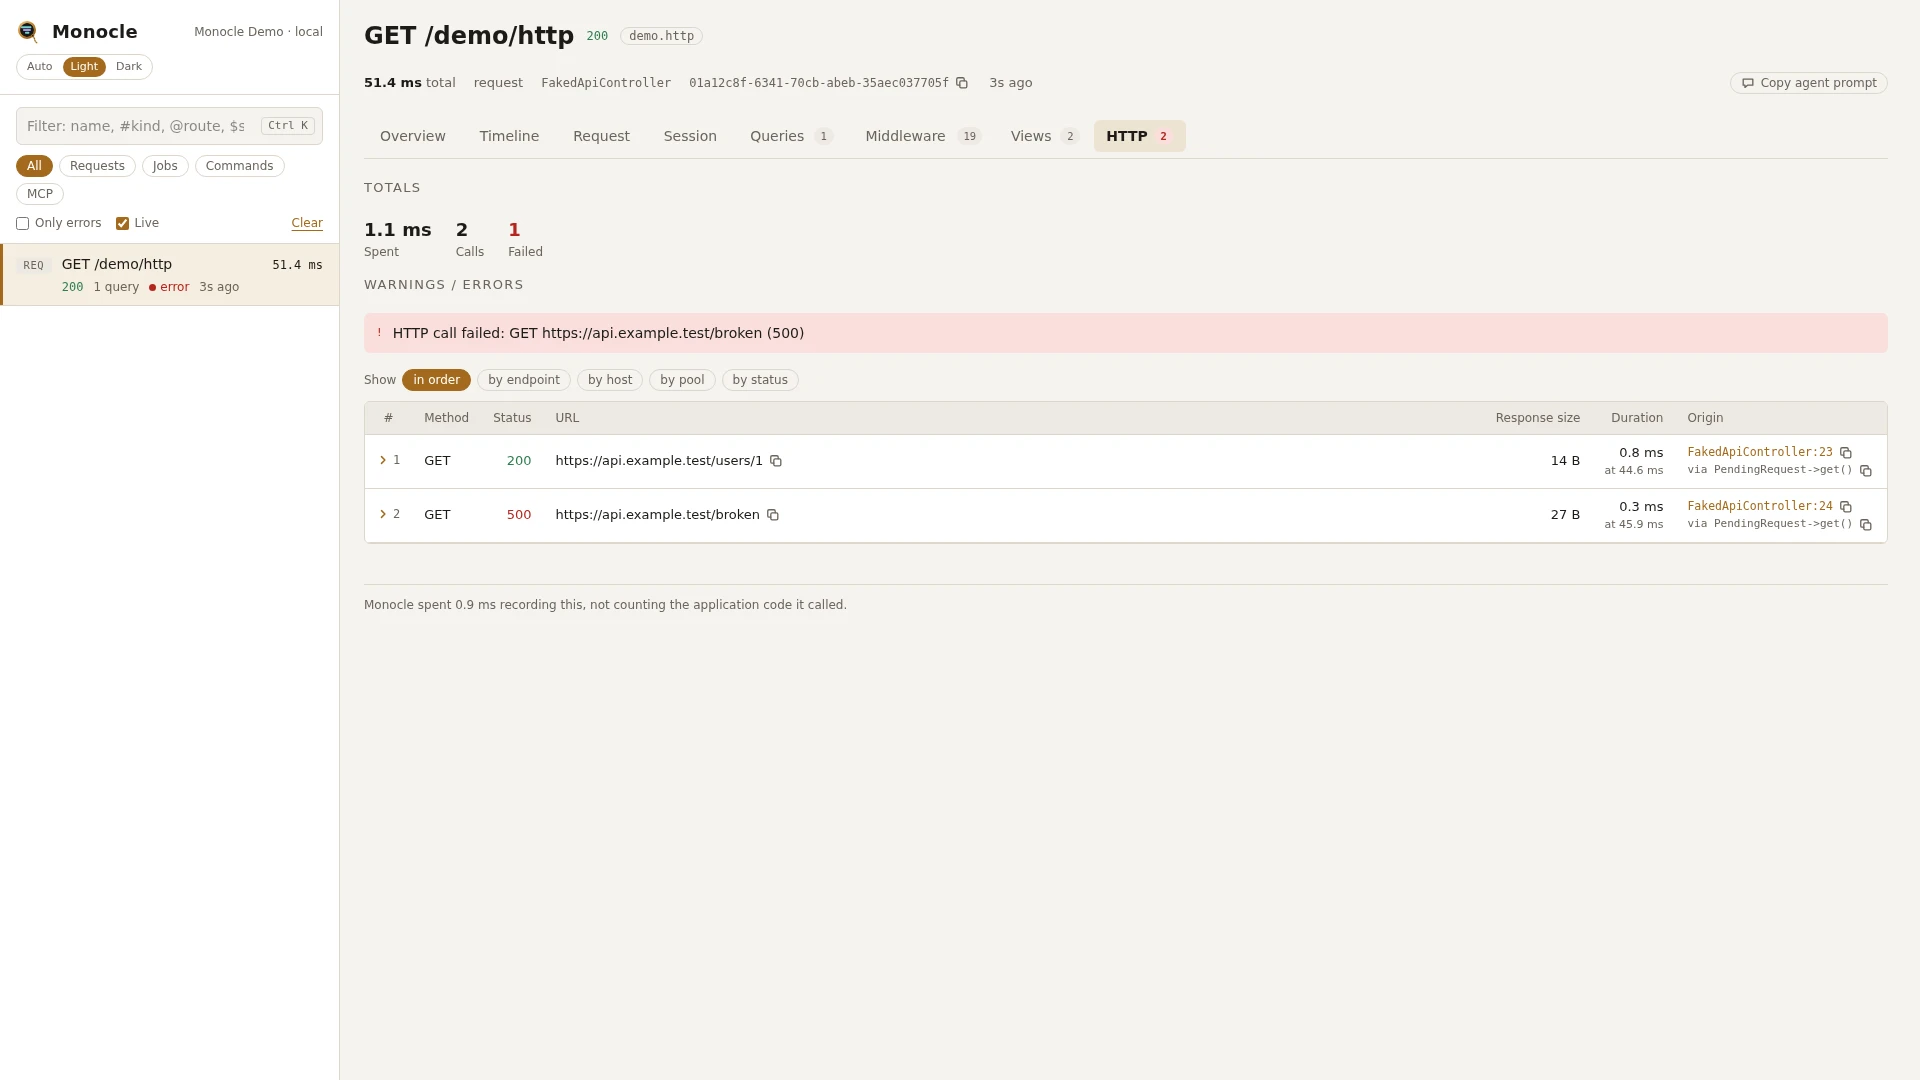Expand HTTP call row 2
The height and width of the screenshot is (1080, 1920).
tap(383, 514)
